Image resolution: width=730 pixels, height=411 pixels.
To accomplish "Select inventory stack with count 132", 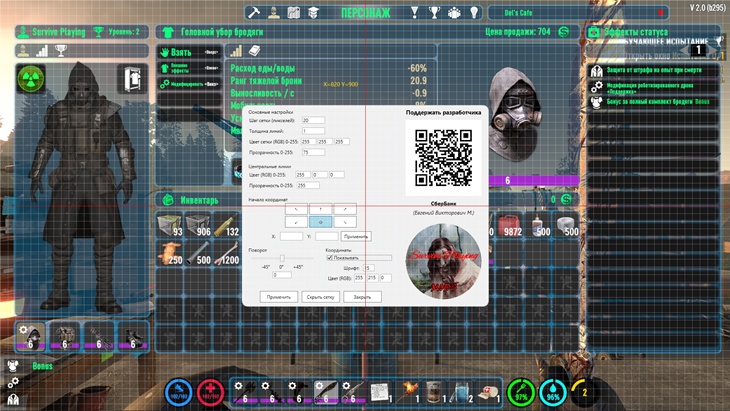I will pos(227,225).
